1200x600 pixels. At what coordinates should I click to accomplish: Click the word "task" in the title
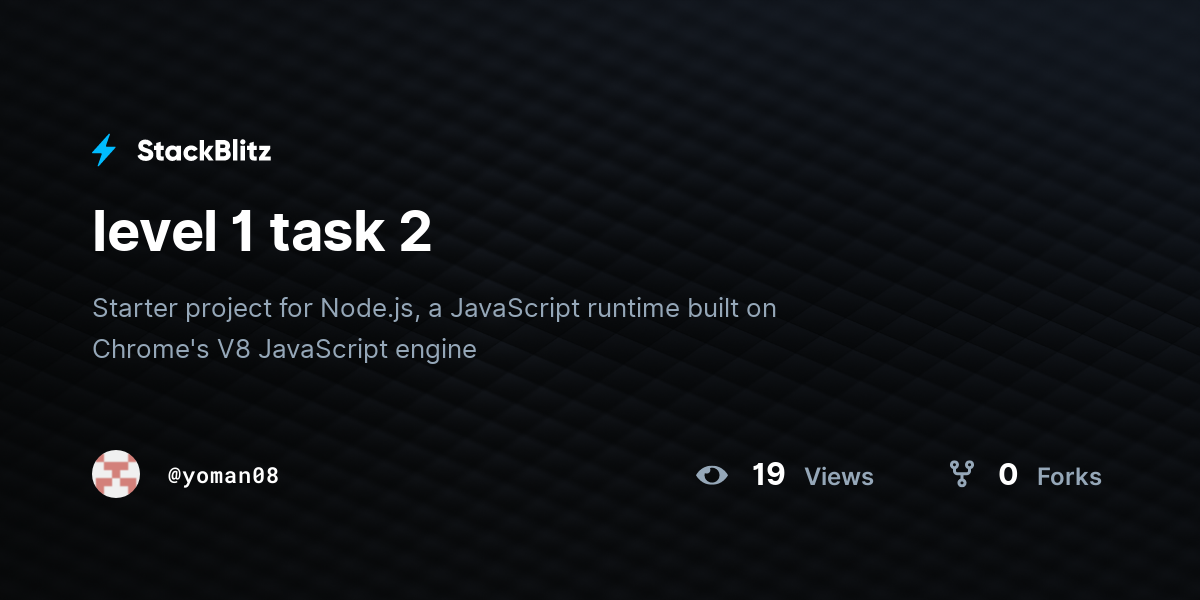pyautogui.click(x=326, y=232)
